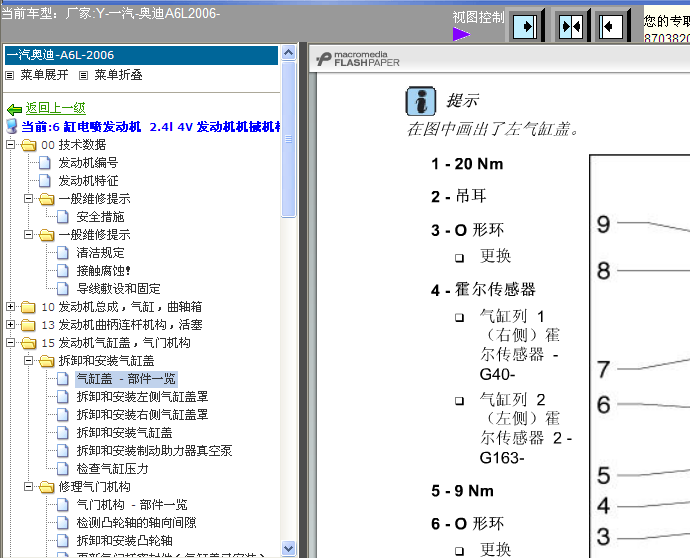Click the left-pointing view control arrow button
This screenshot has height=558, width=690.
coord(612,26)
